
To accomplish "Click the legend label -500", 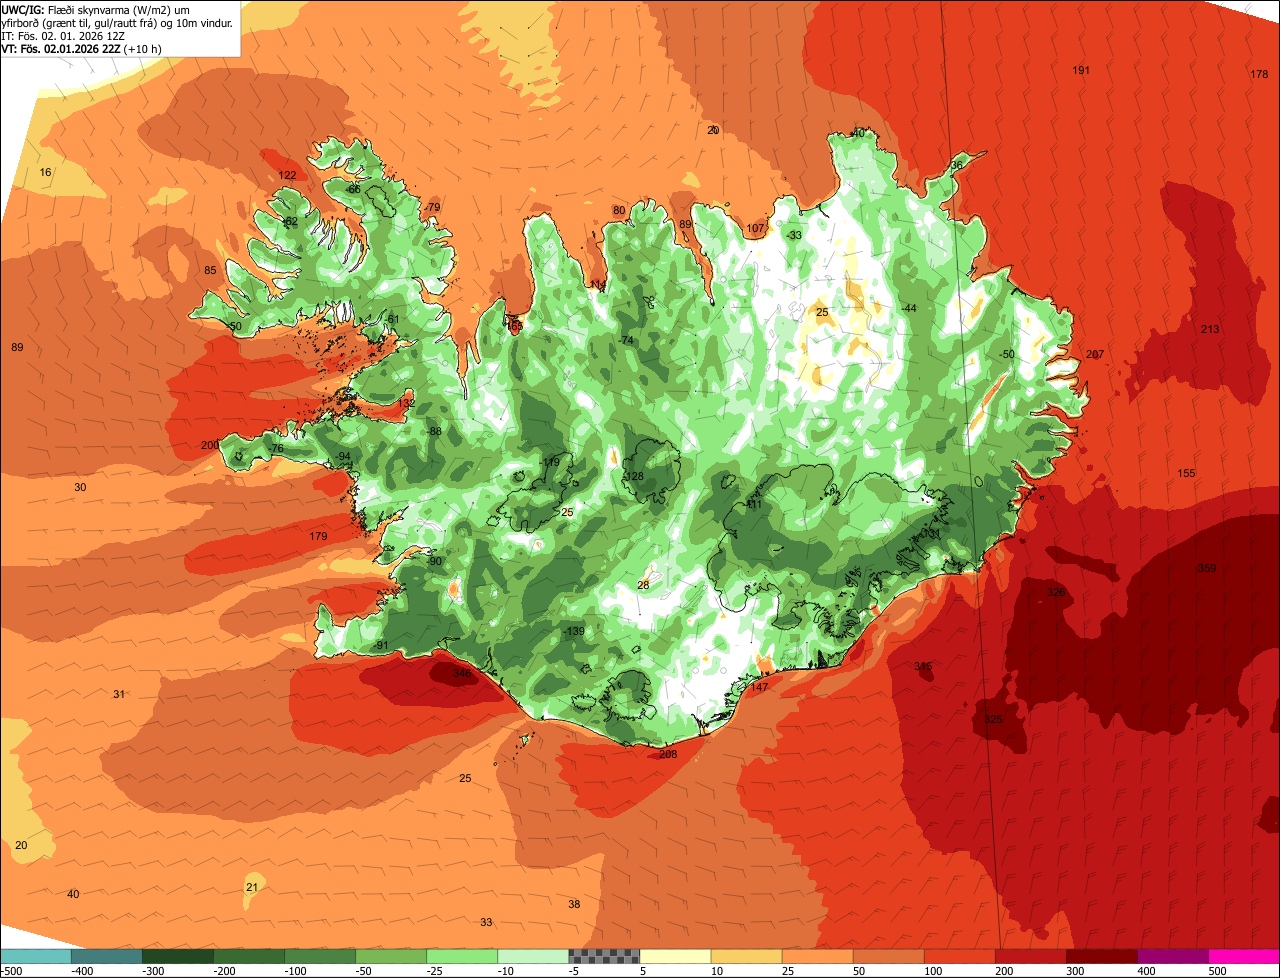I will tap(12, 971).
